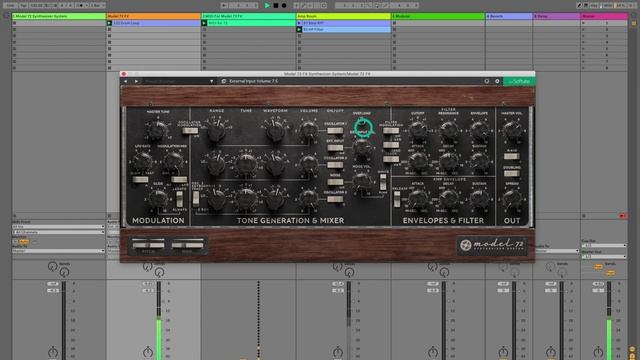The height and width of the screenshot is (360, 640).
Task: Open the MIDI From dropdown on first track
Action: click(58, 227)
